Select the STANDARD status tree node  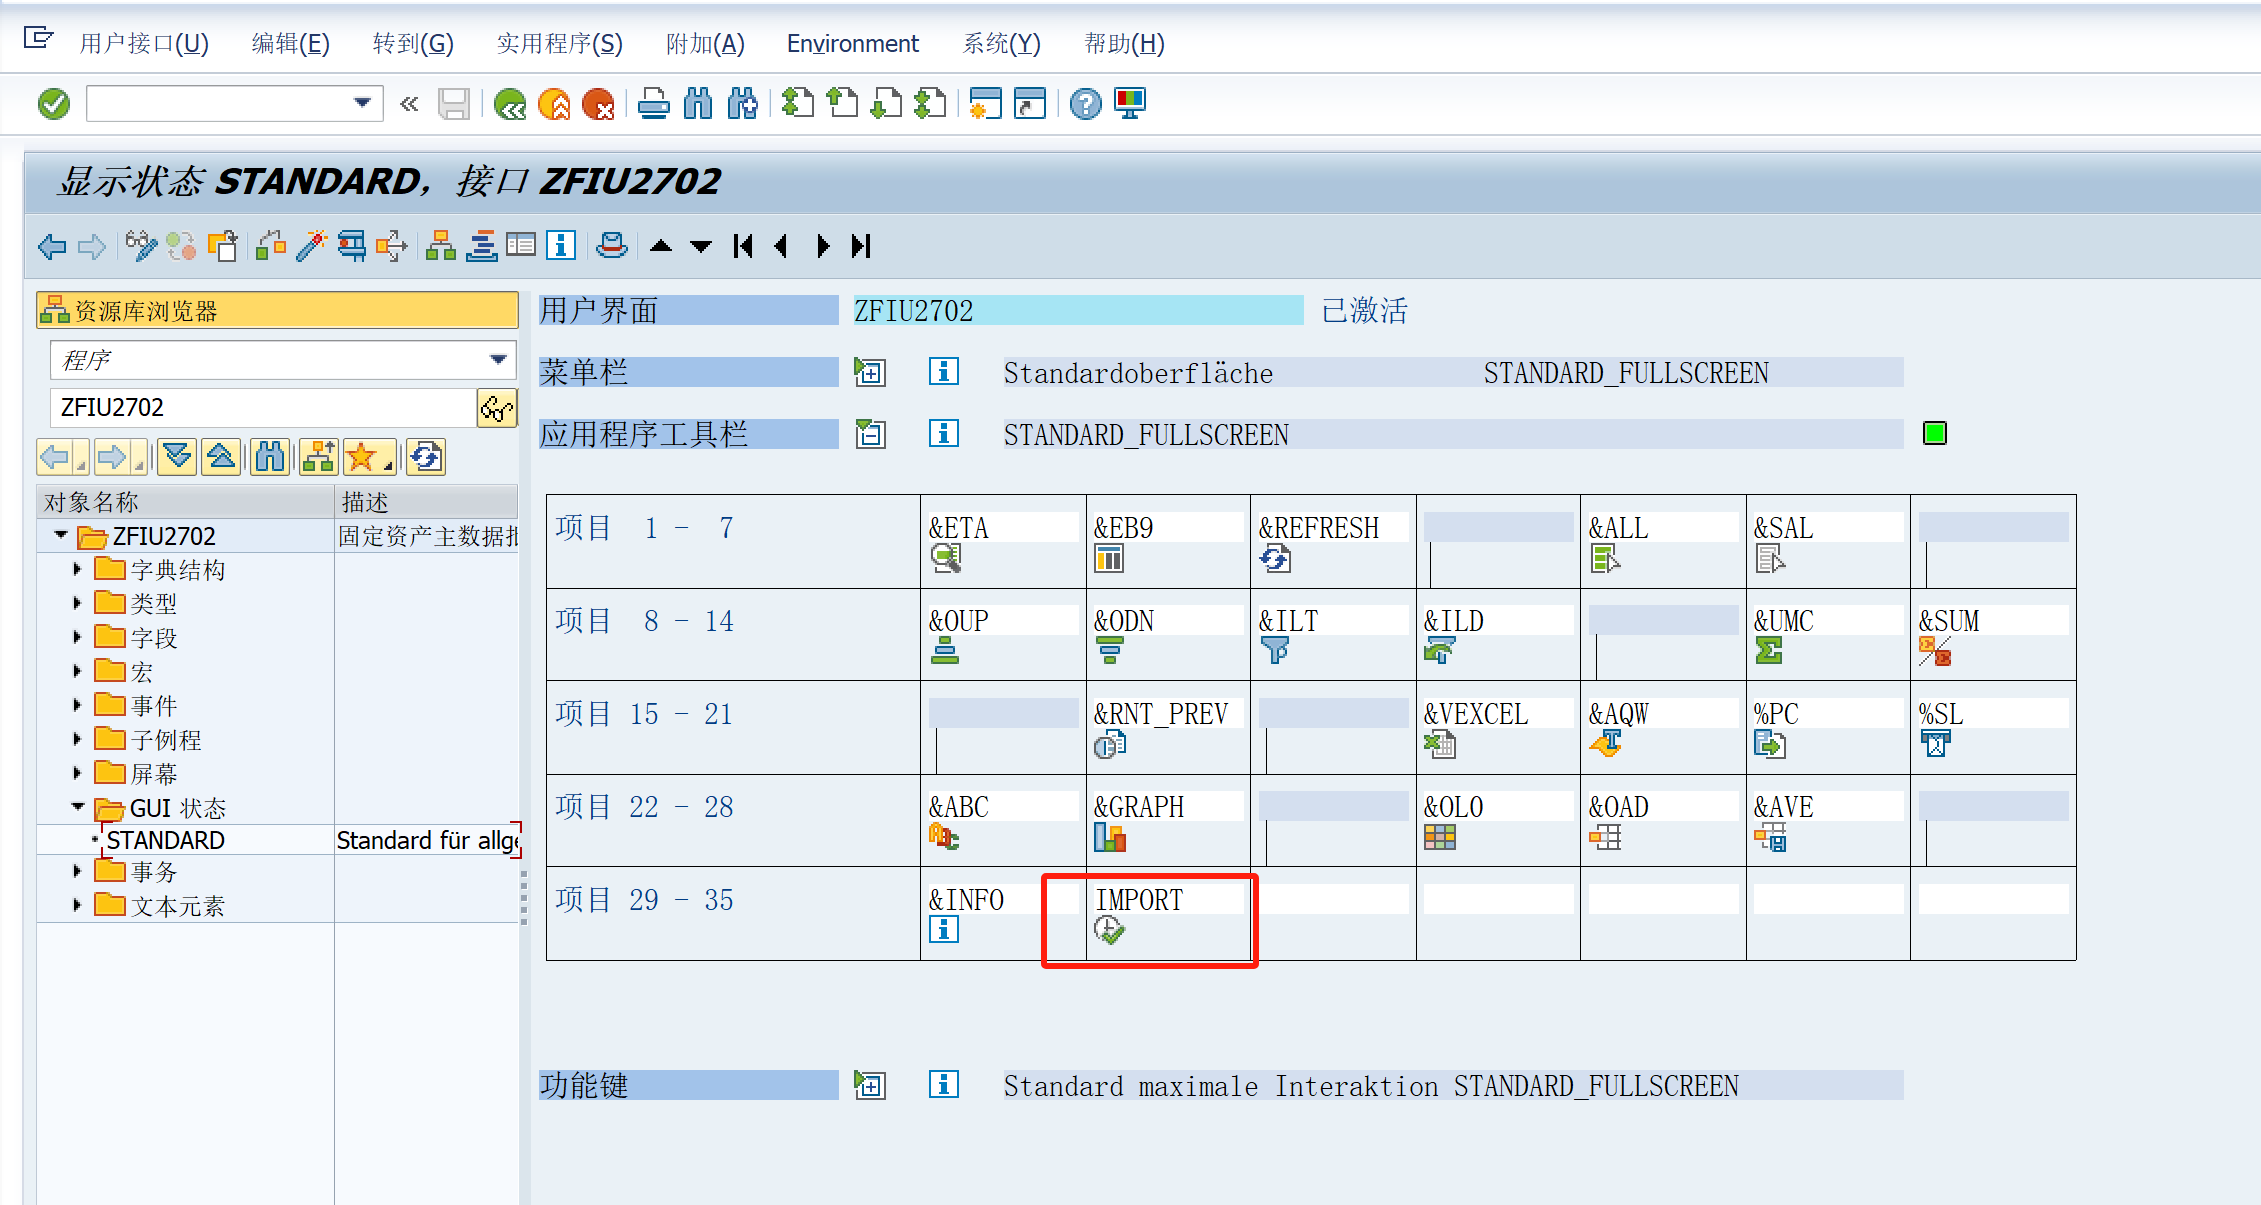(x=166, y=840)
